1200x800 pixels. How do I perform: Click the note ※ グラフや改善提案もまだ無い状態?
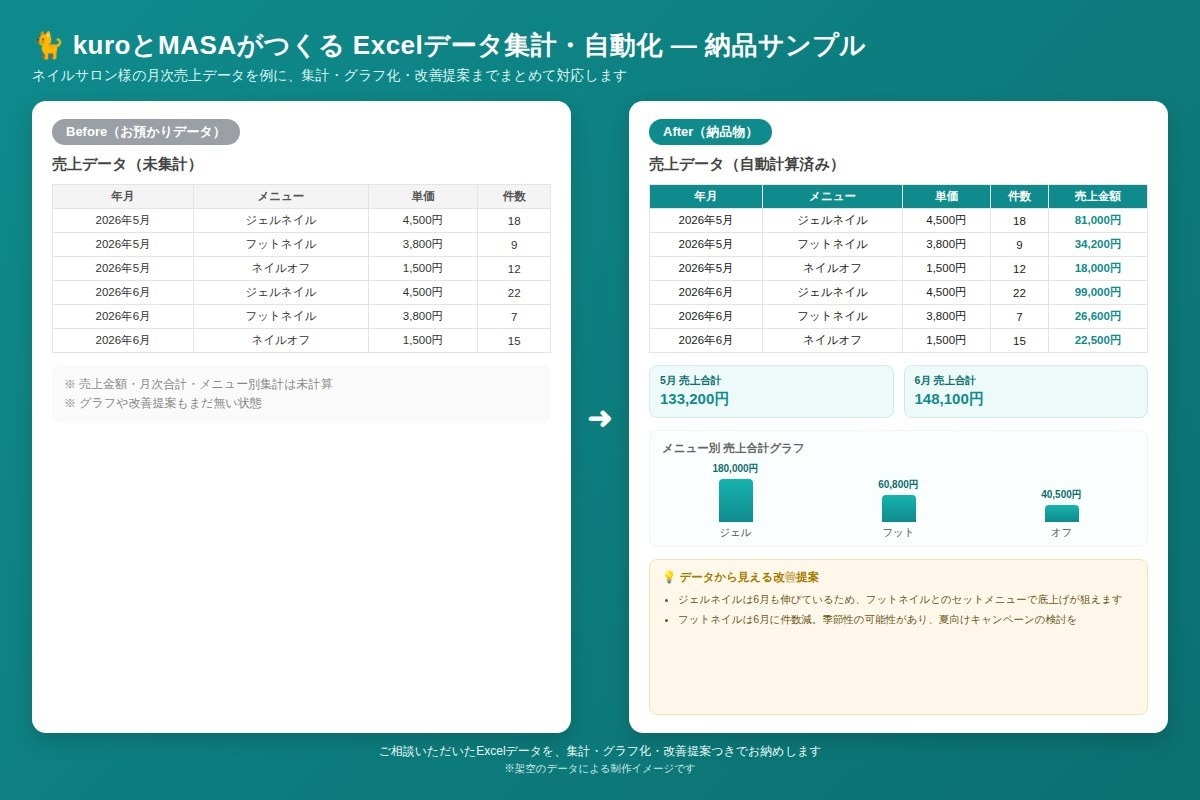(163, 404)
